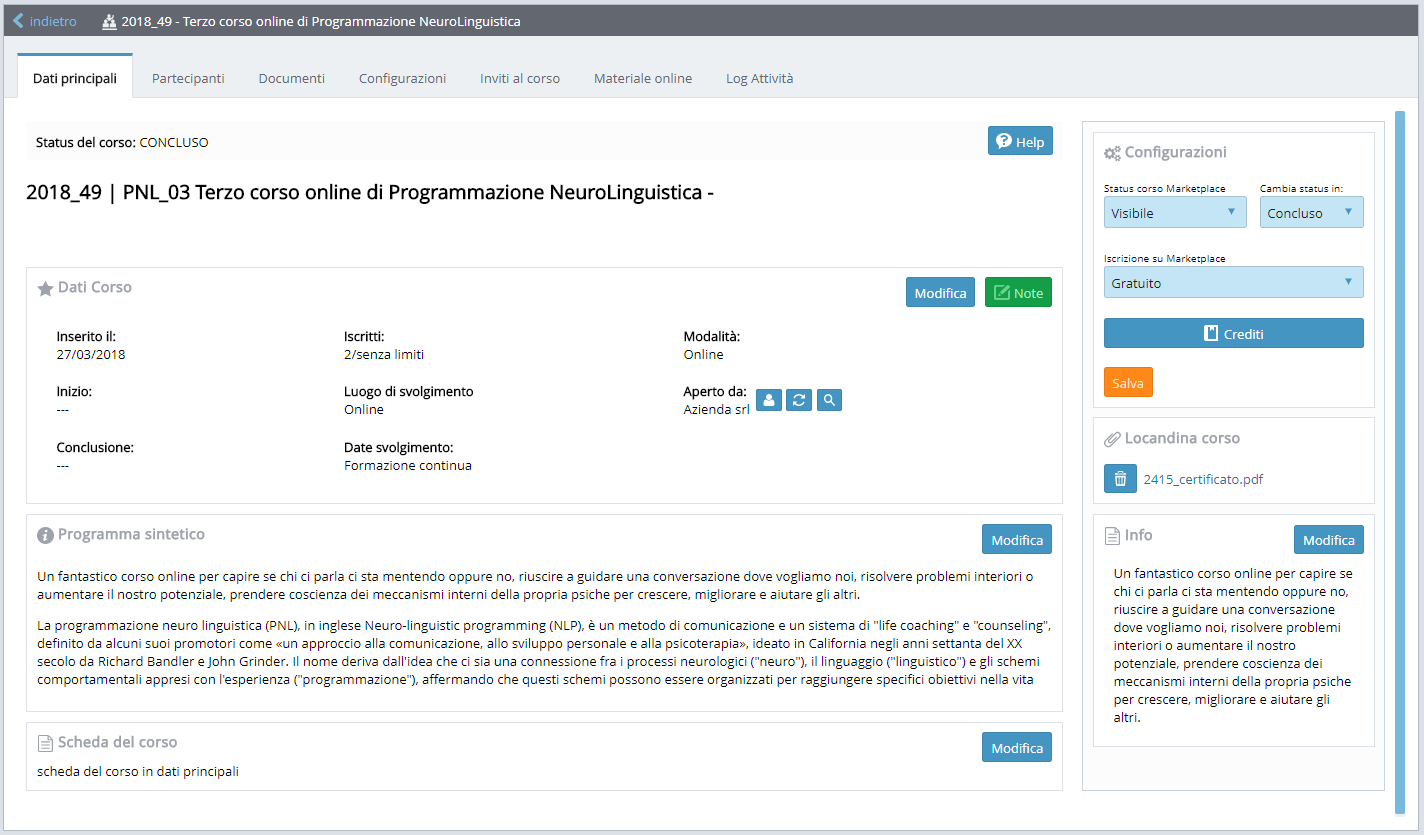This screenshot has height=835, width=1424.
Task: Open the green Note button
Action: (1018, 292)
